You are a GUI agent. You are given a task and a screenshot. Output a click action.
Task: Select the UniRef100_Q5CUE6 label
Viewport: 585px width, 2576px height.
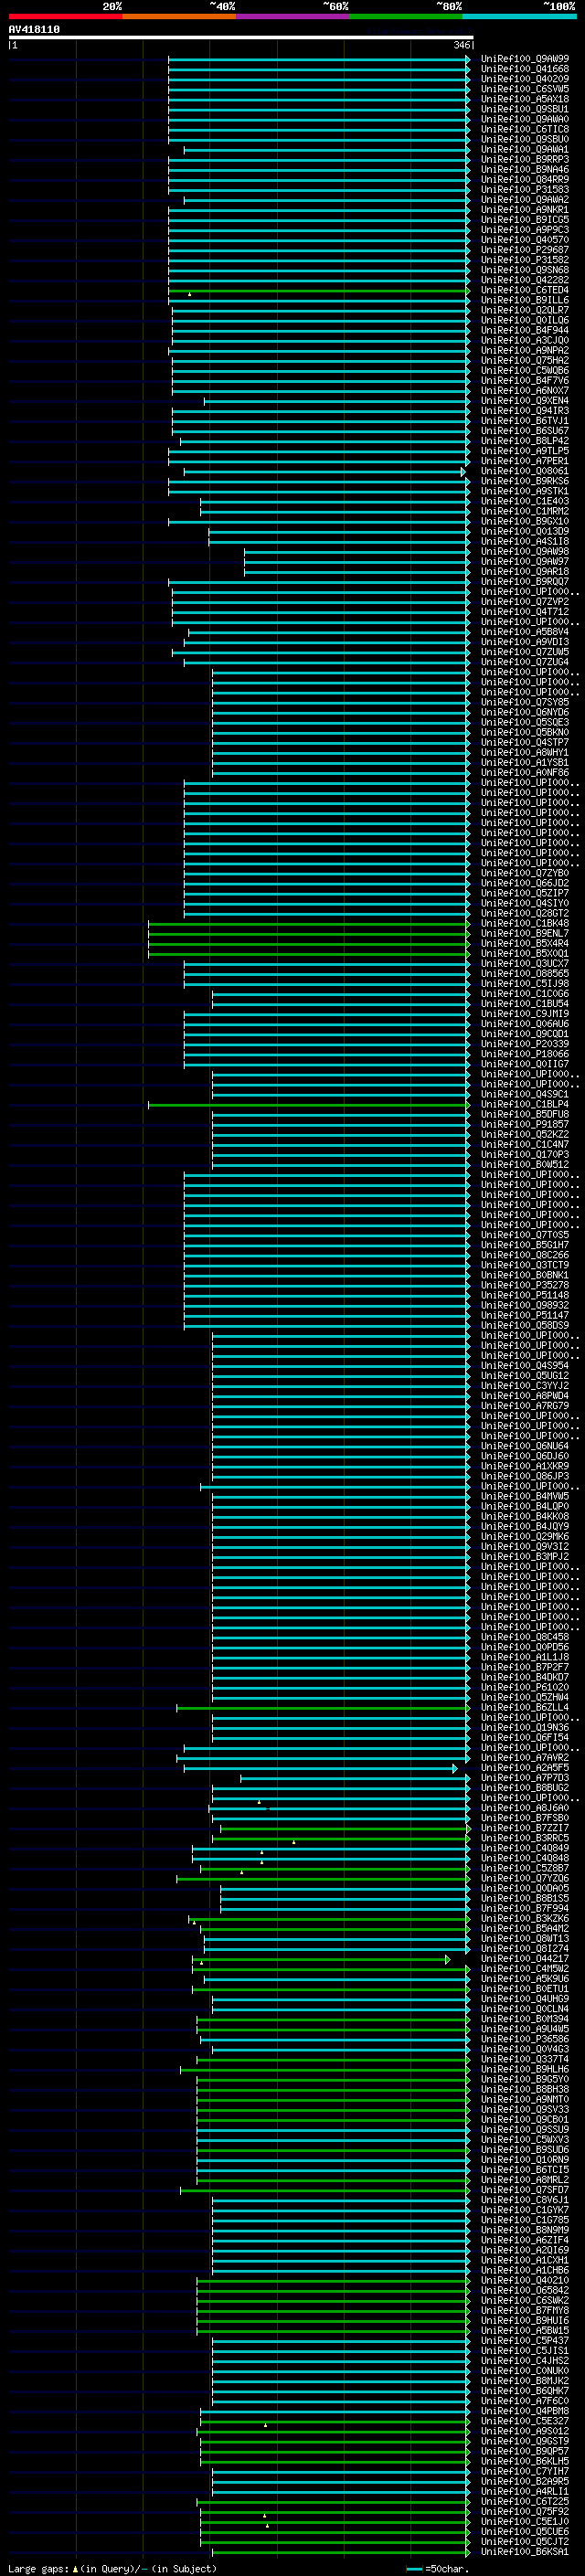[524, 2531]
